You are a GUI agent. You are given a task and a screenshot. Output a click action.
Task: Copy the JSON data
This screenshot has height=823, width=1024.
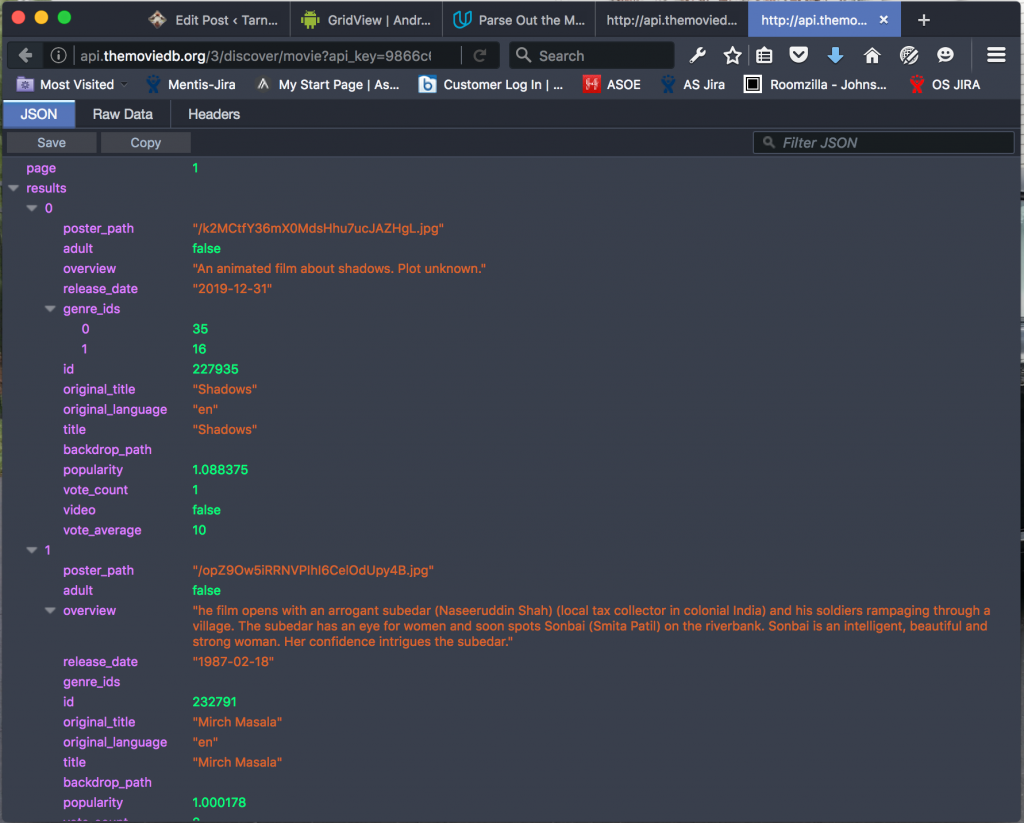[x=145, y=142]
